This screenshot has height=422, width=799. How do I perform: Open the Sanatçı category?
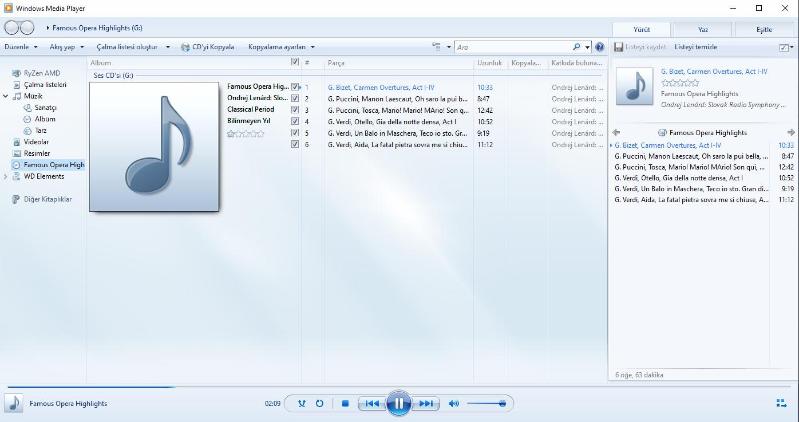[45, 108]
